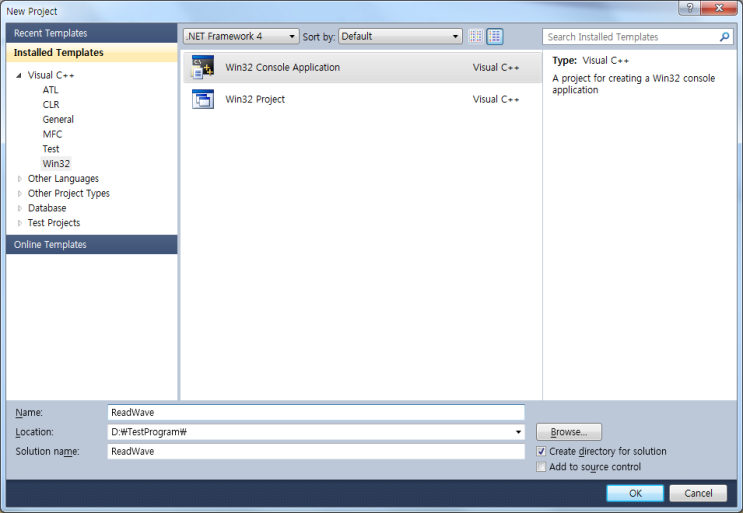
Task: Click the Other Languages label
Action: [63, 179]
